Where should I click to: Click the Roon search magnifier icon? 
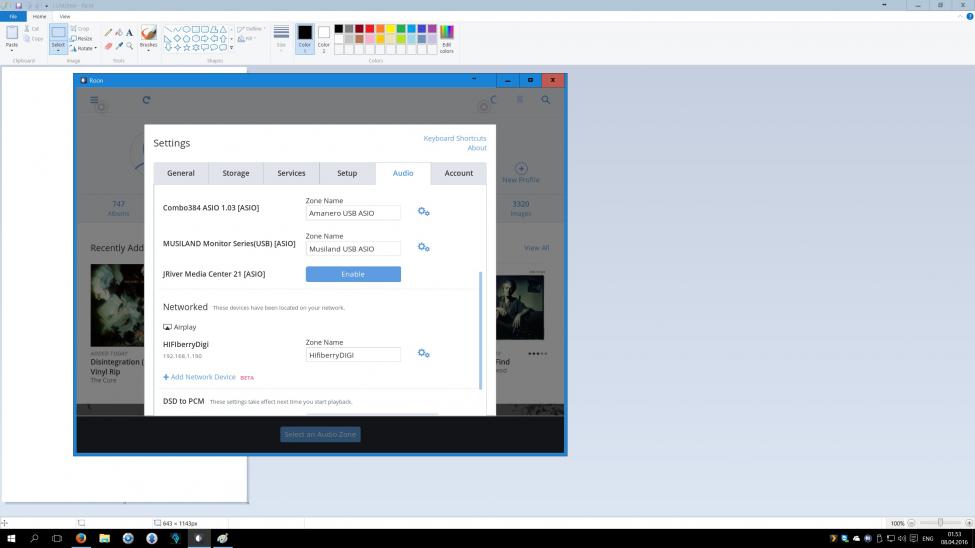coord(545,100)
